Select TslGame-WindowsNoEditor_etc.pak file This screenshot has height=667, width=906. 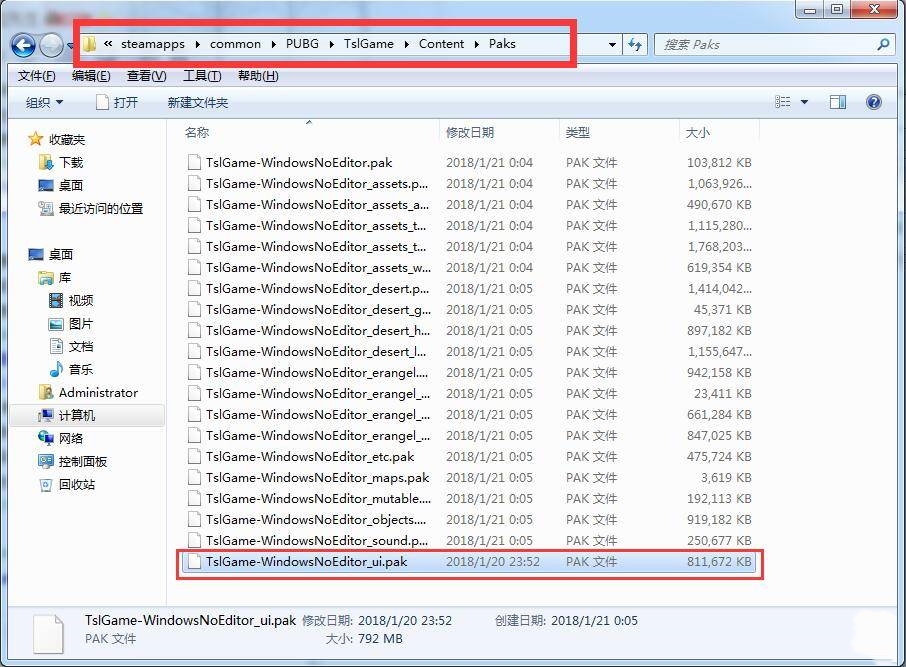pyautogui.click(x=469, y=457)
